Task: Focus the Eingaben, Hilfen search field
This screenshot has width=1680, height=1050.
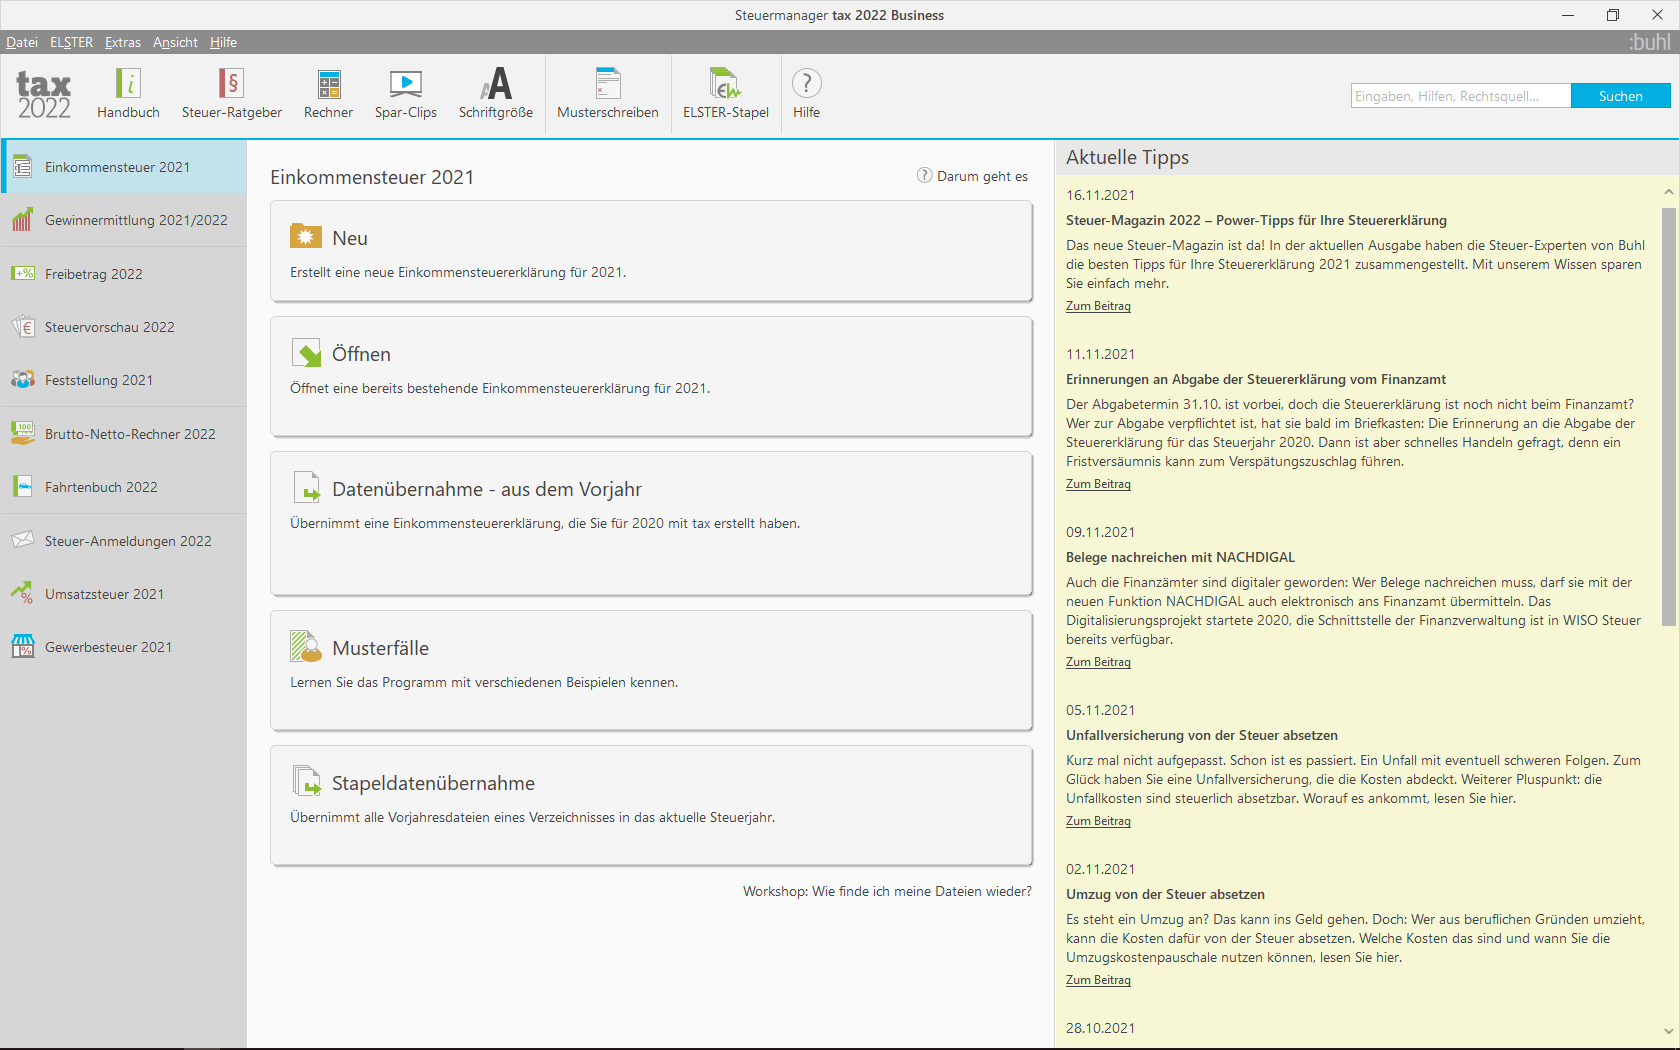Action: pyautogui.click(x=1461, y=96)
